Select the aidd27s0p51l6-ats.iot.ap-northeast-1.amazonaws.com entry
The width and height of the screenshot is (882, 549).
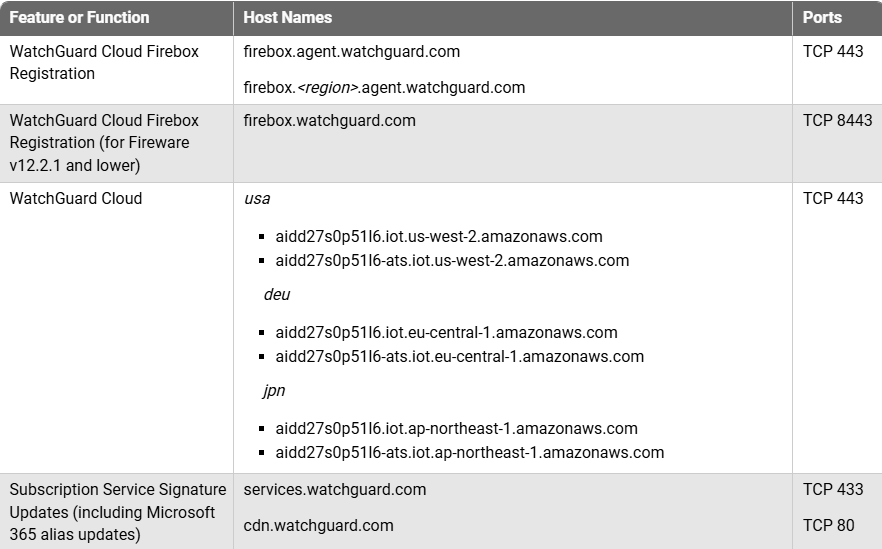(469, 453)
